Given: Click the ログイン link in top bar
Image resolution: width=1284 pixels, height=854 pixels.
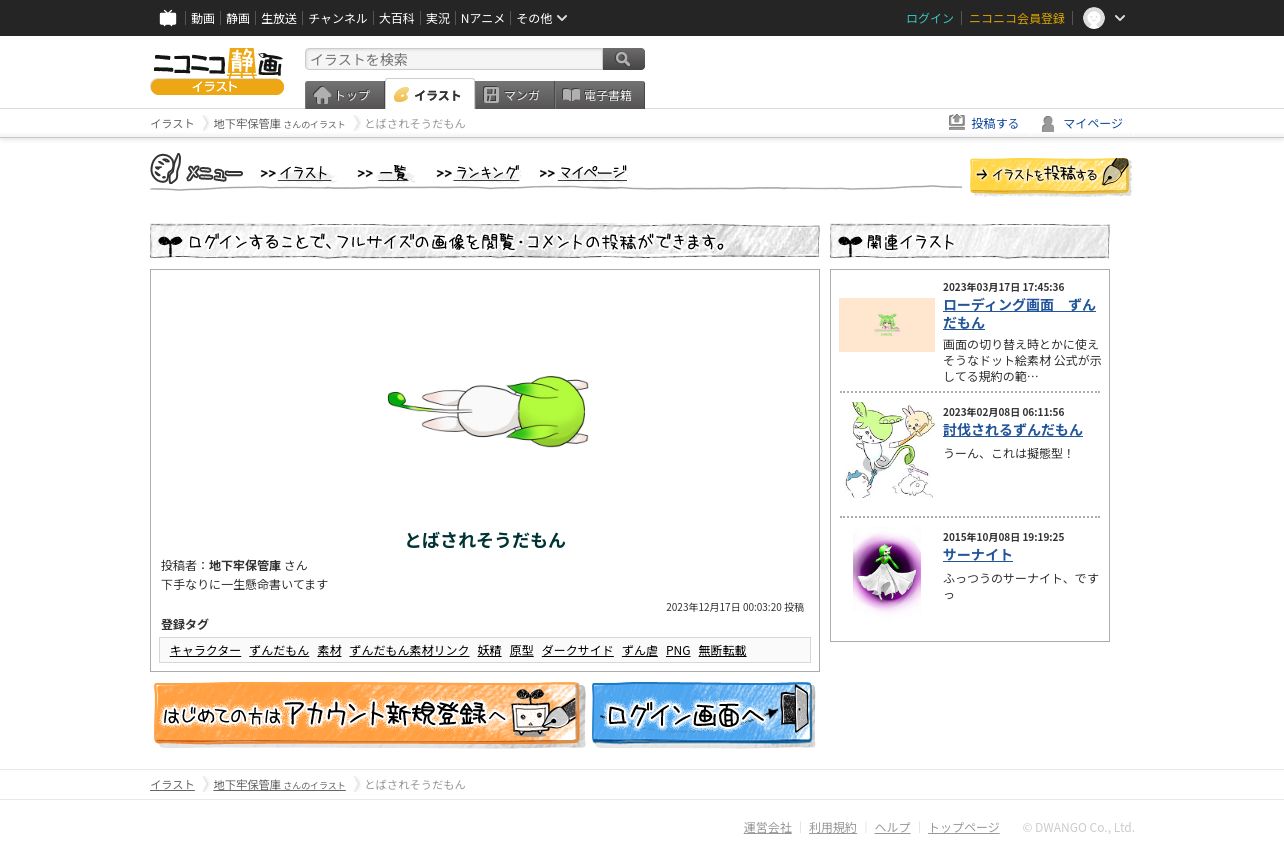Looking at the screenshot, I should coord(930,18).
